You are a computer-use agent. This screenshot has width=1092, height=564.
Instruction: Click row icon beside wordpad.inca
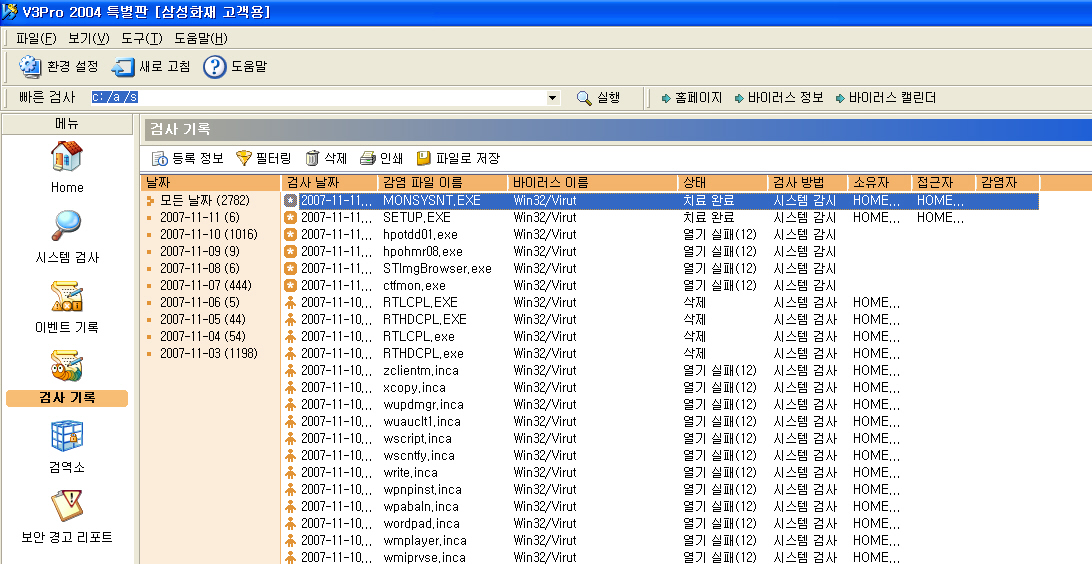[x=290, y=524]
